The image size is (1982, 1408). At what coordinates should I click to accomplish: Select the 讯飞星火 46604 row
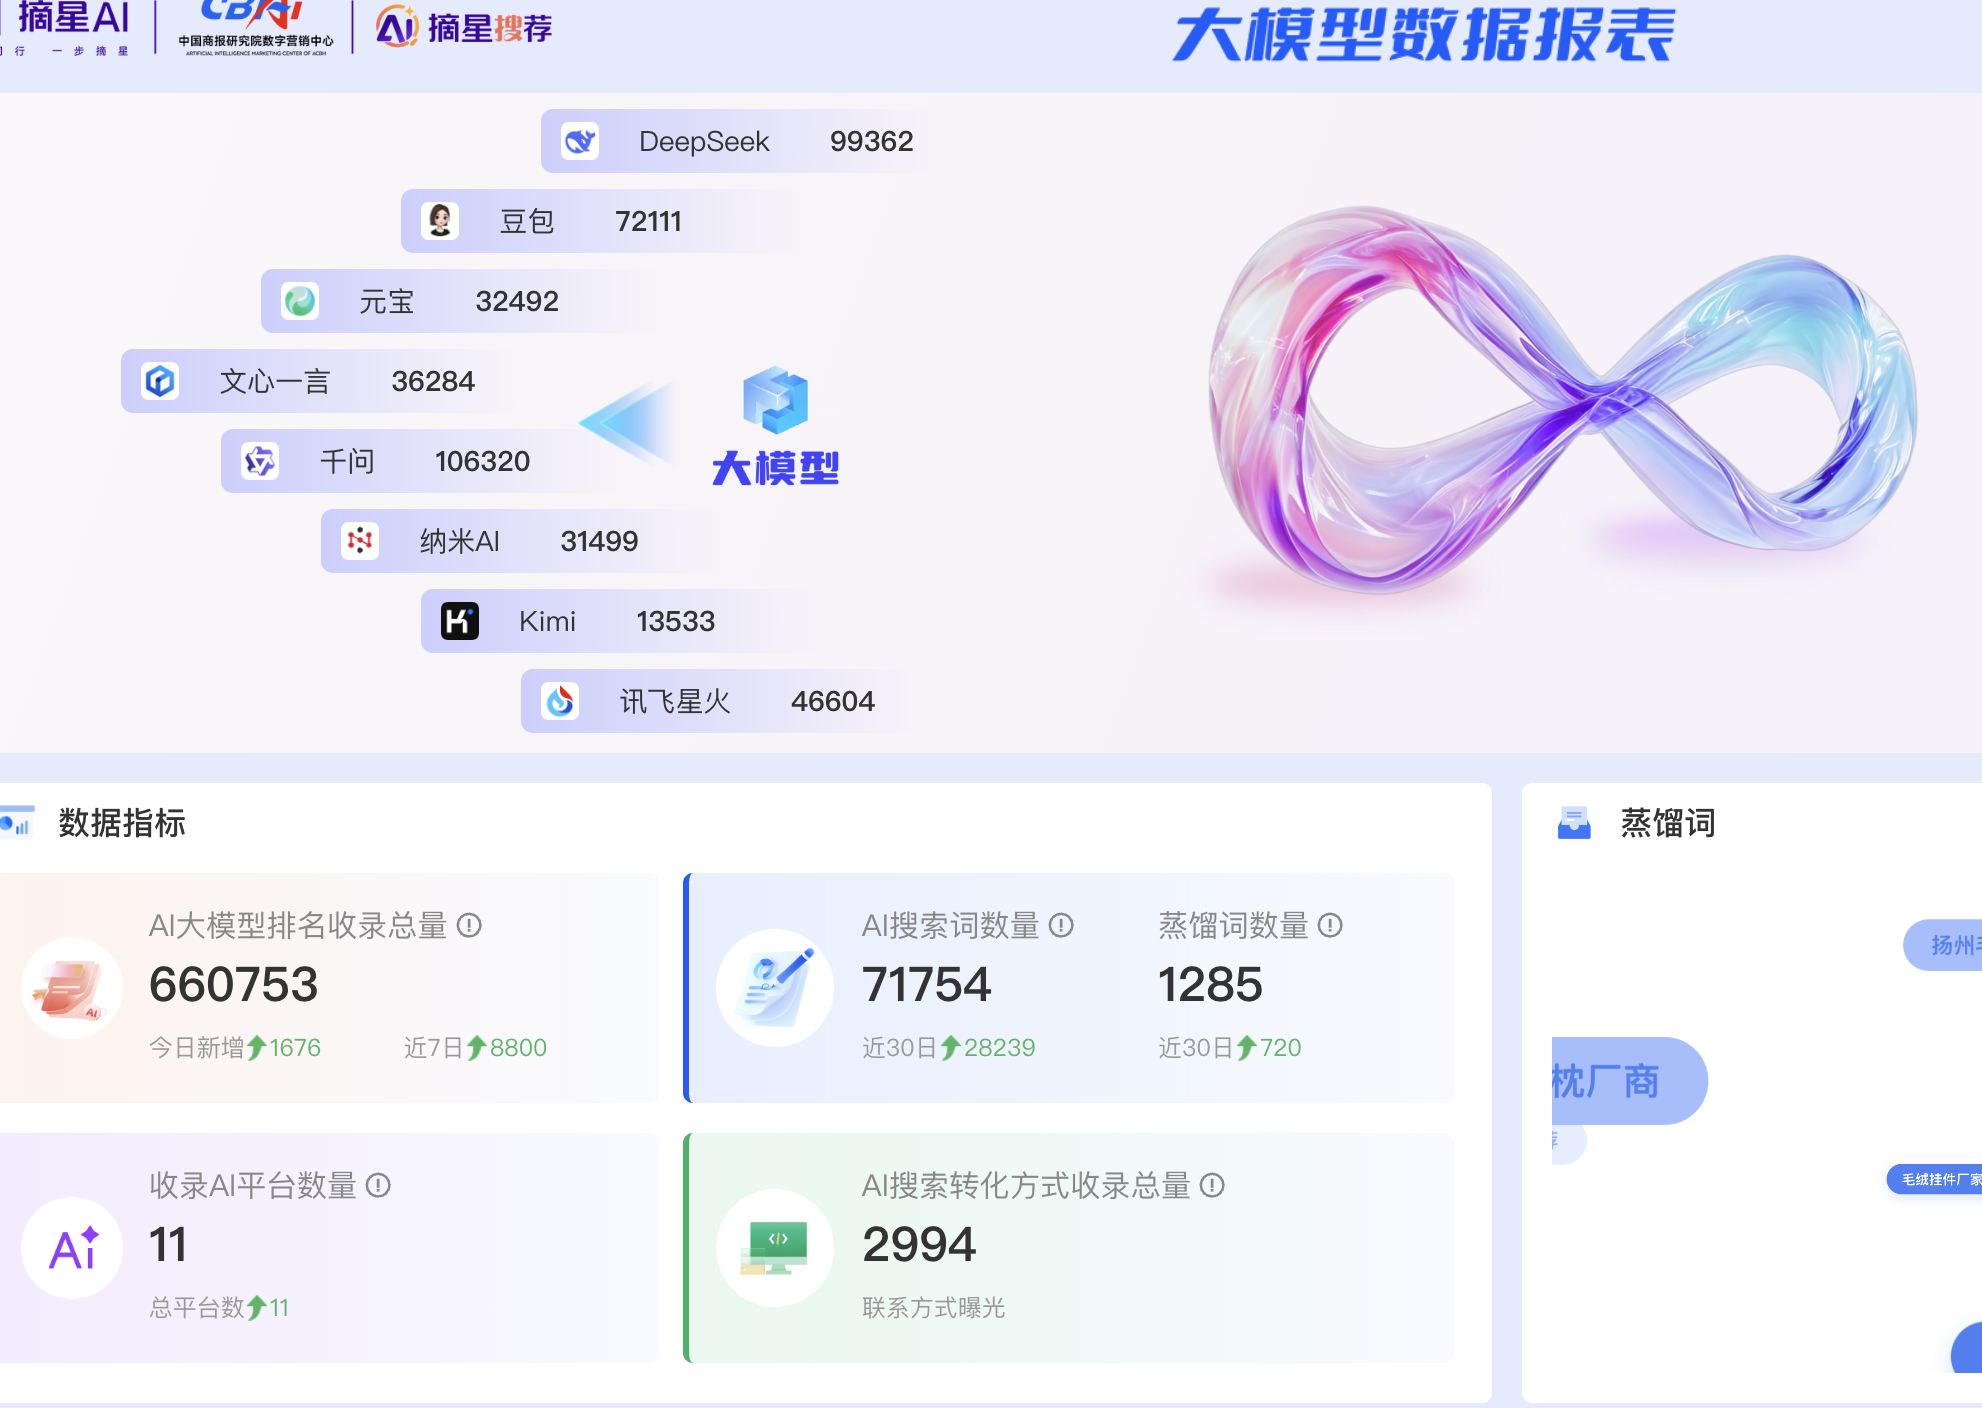pyautogui.click(x=720, y=701)
